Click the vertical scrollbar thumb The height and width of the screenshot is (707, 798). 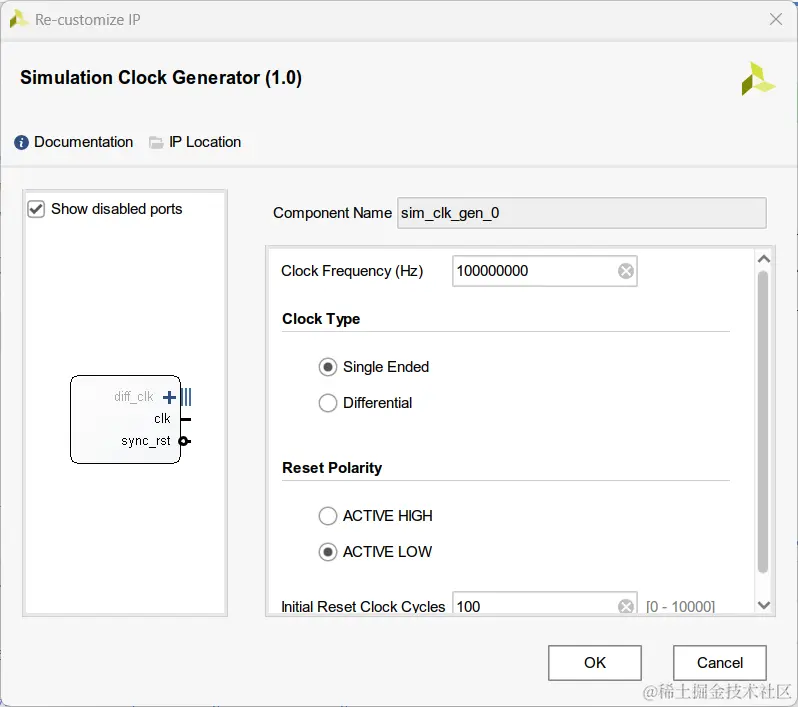coord(762,422)
